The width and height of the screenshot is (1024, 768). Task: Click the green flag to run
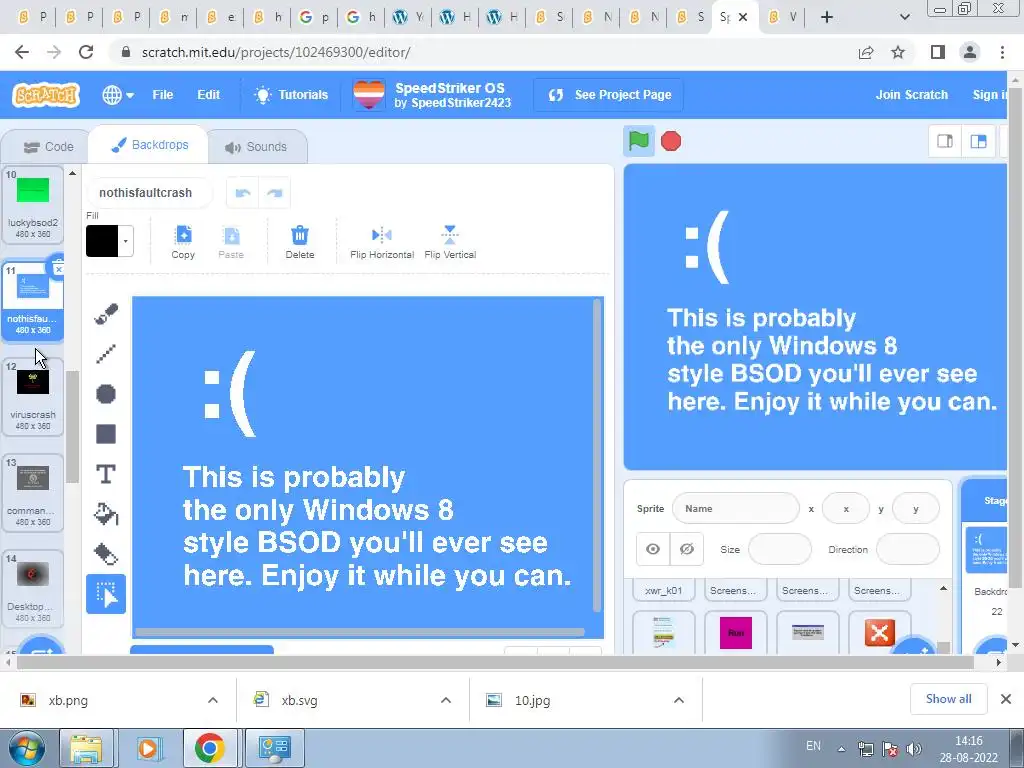639,141
